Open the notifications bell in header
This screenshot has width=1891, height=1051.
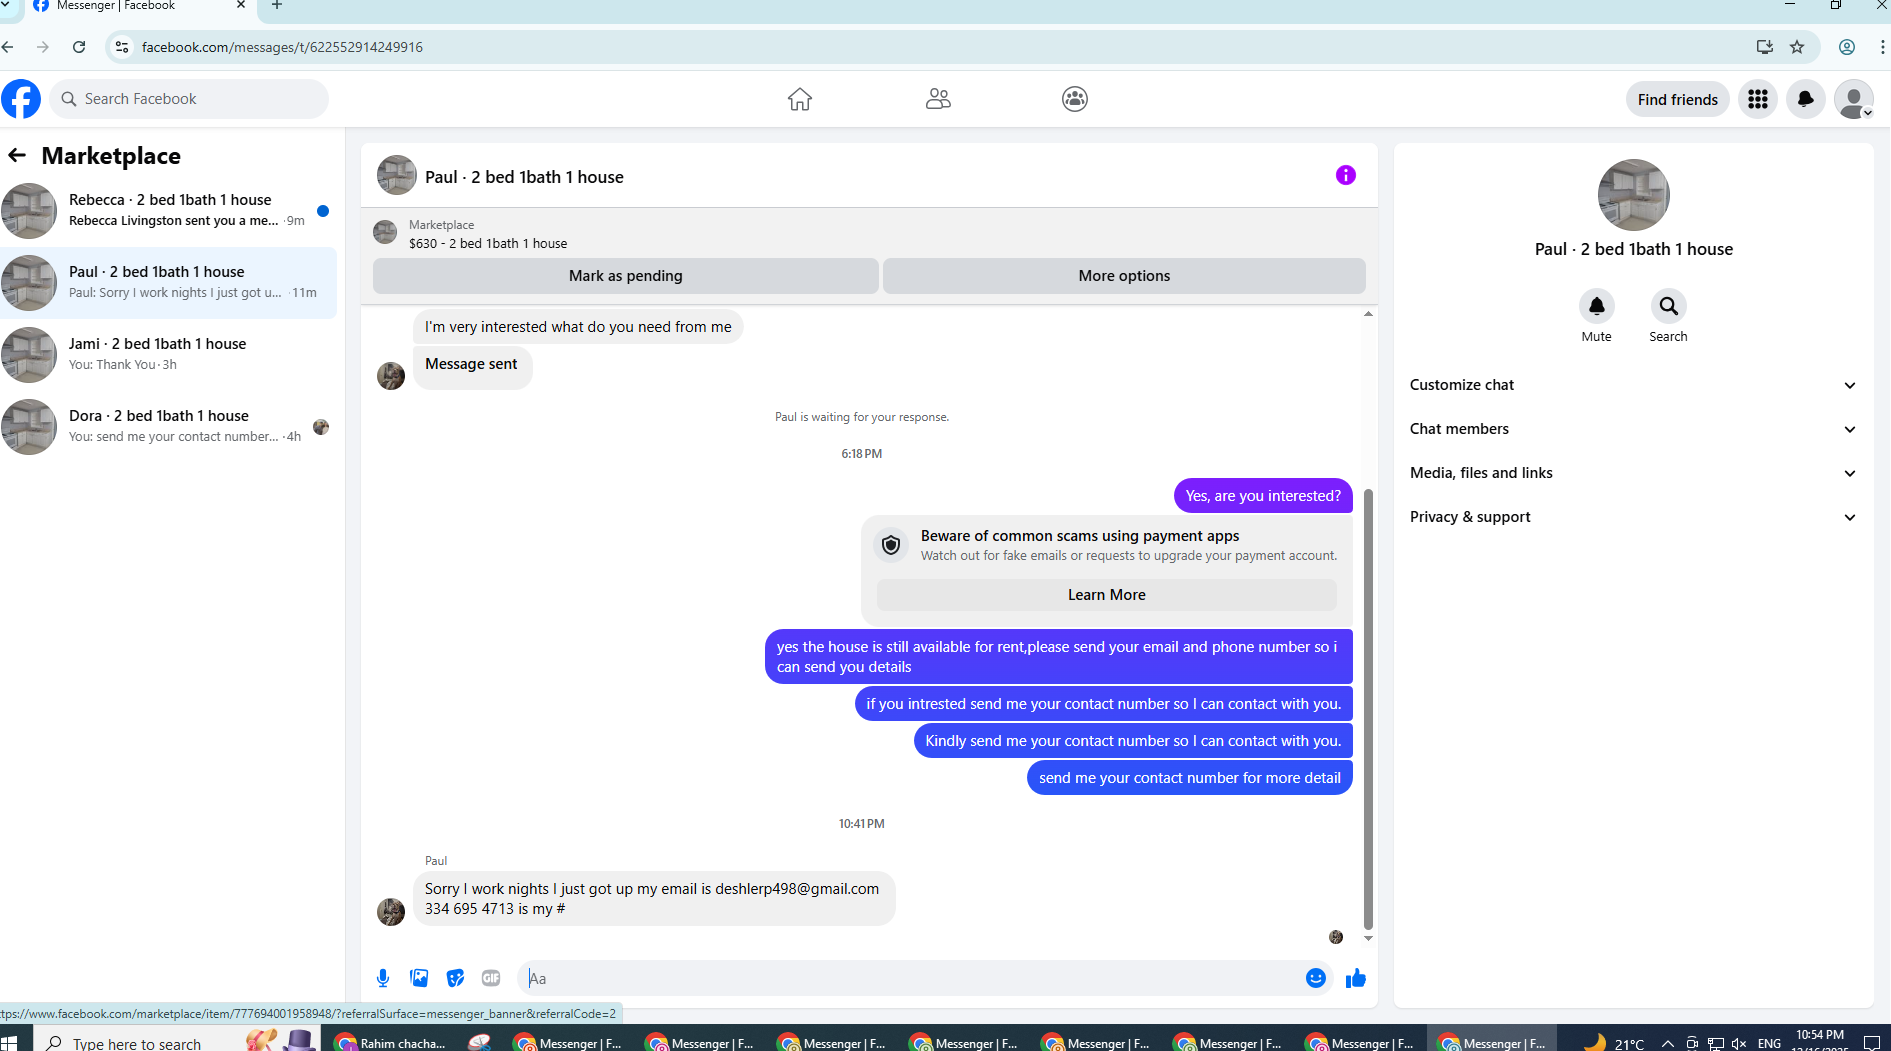[1806, 99]
